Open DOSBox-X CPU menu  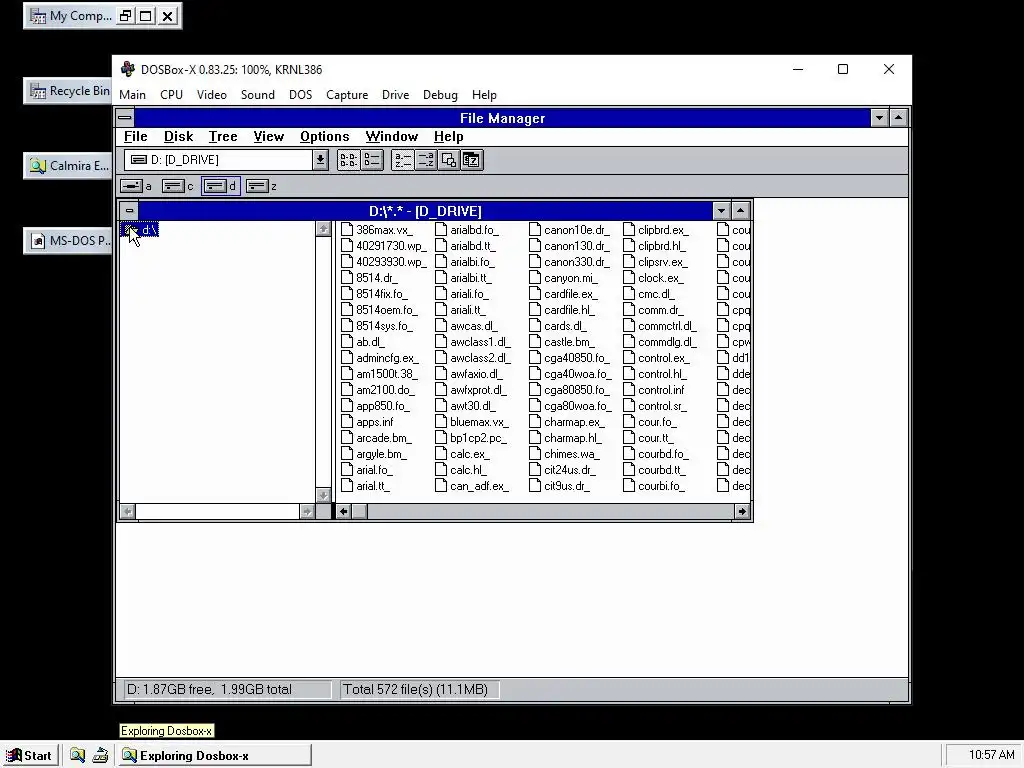171,95
